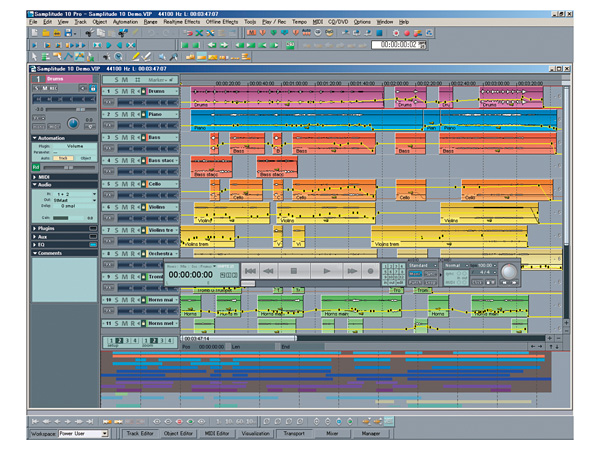Collapse the Automation section

(35, 138)
